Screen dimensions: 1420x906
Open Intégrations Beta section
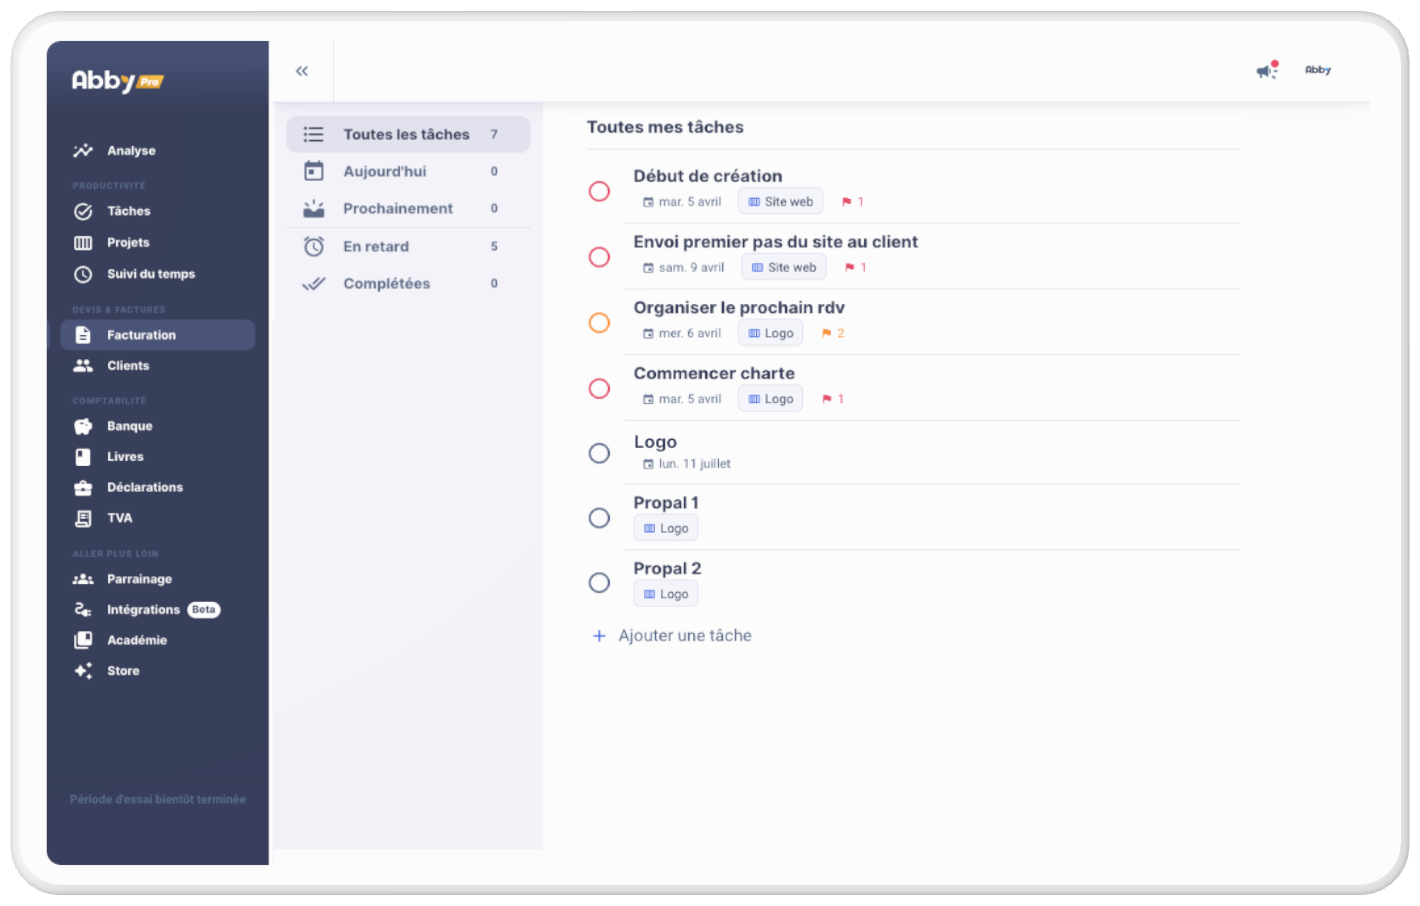point(144,610)
